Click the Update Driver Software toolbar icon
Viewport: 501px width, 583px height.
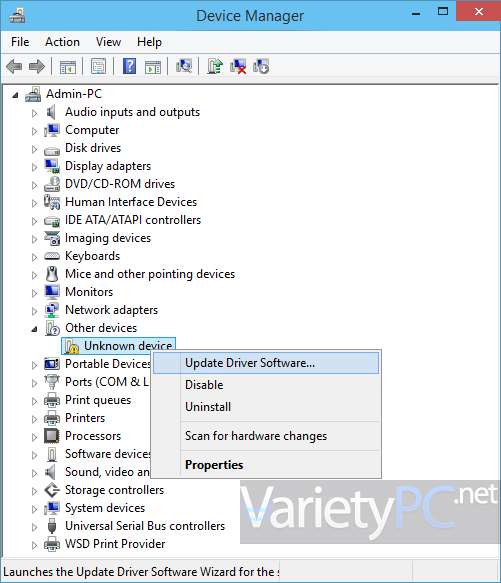tap(215, 67)
